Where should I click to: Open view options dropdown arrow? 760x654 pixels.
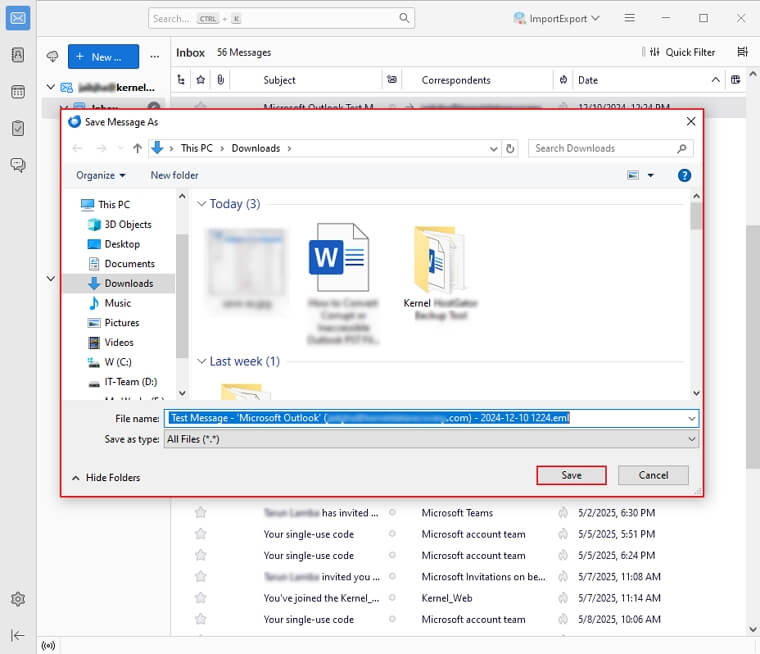[651, 175]
